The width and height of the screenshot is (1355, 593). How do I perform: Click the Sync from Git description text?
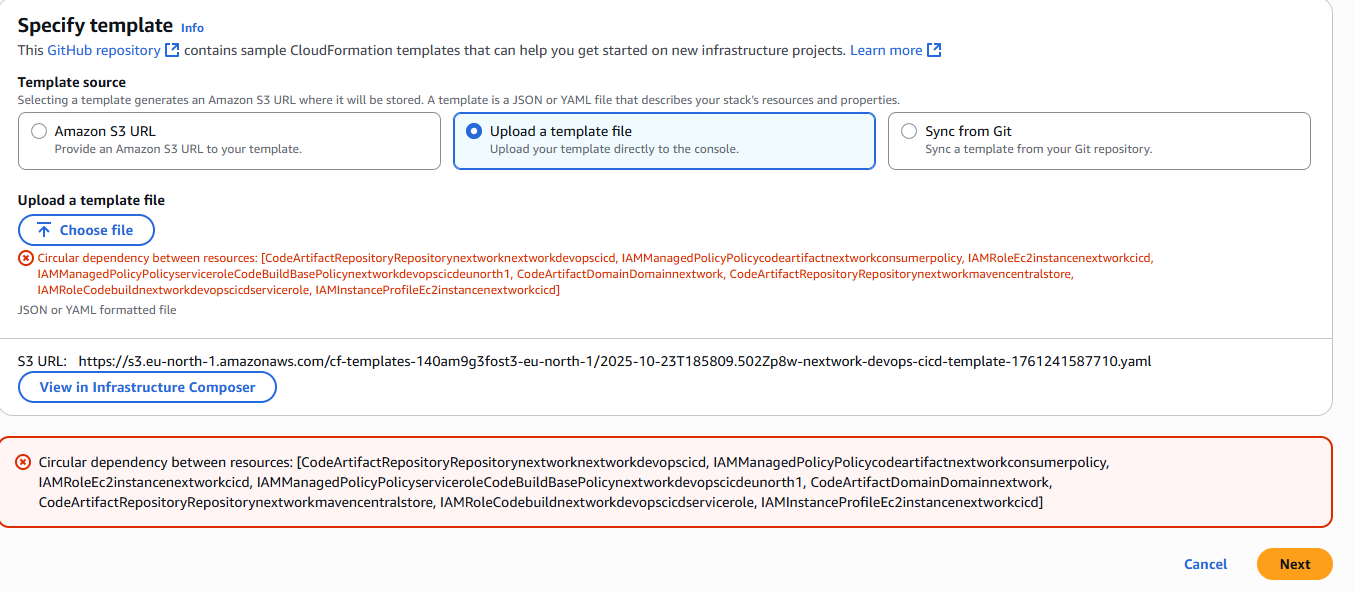[x=1038, y=149]
